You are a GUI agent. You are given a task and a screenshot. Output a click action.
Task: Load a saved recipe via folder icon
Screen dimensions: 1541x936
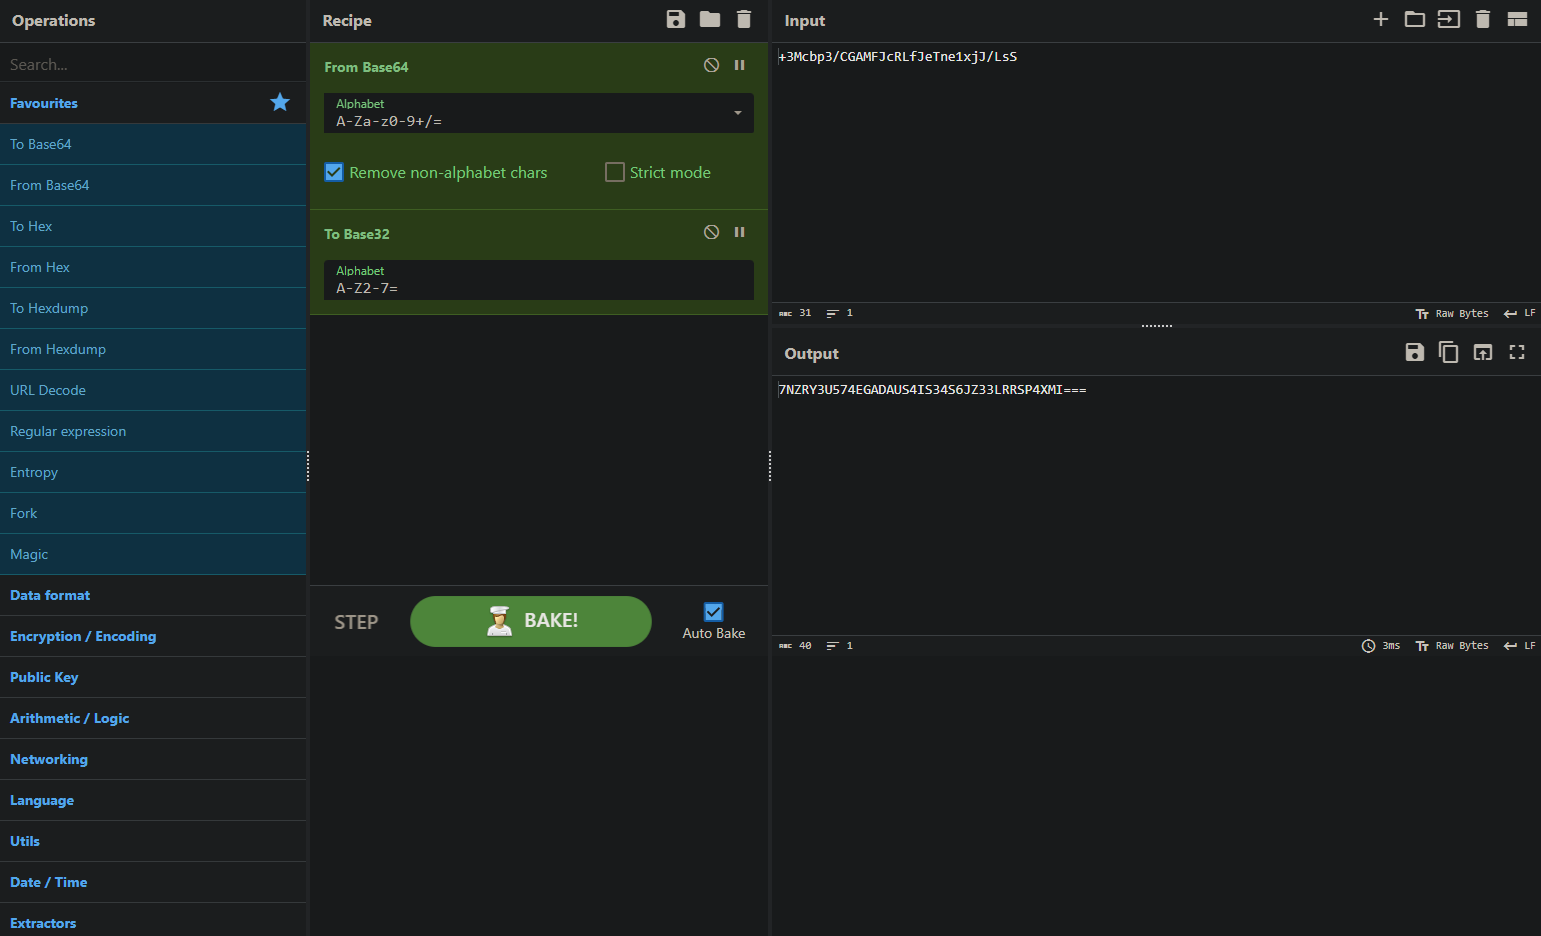click(710, 20)
